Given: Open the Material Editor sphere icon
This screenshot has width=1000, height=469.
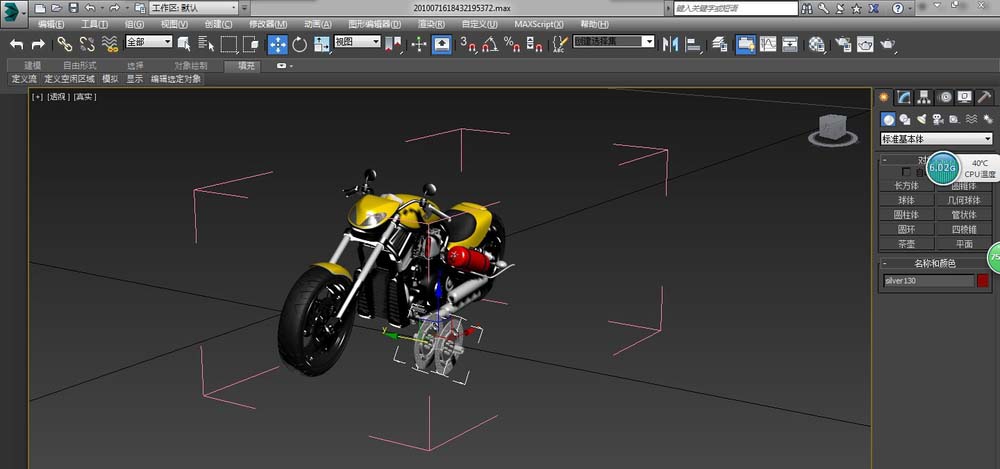Looking at the screenshot, I should pos(817,44).
